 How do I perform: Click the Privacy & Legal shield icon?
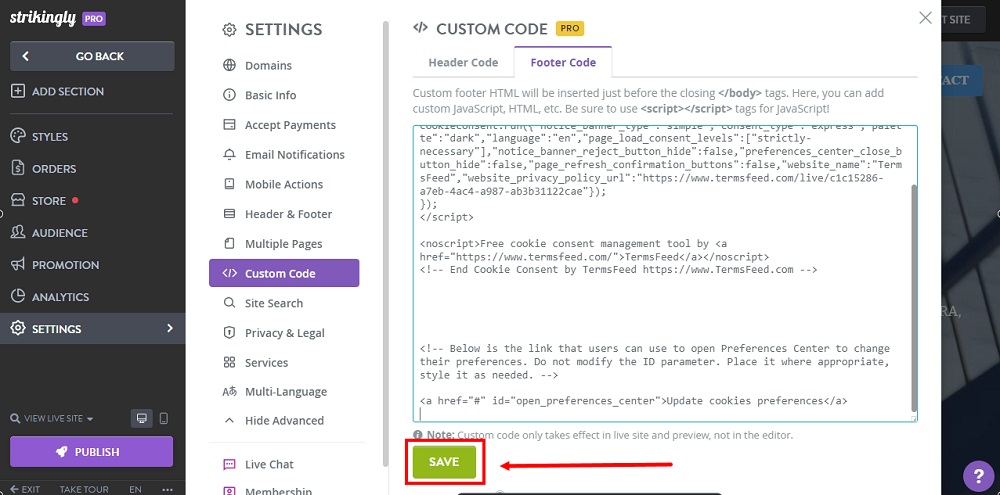pos(229,332)
